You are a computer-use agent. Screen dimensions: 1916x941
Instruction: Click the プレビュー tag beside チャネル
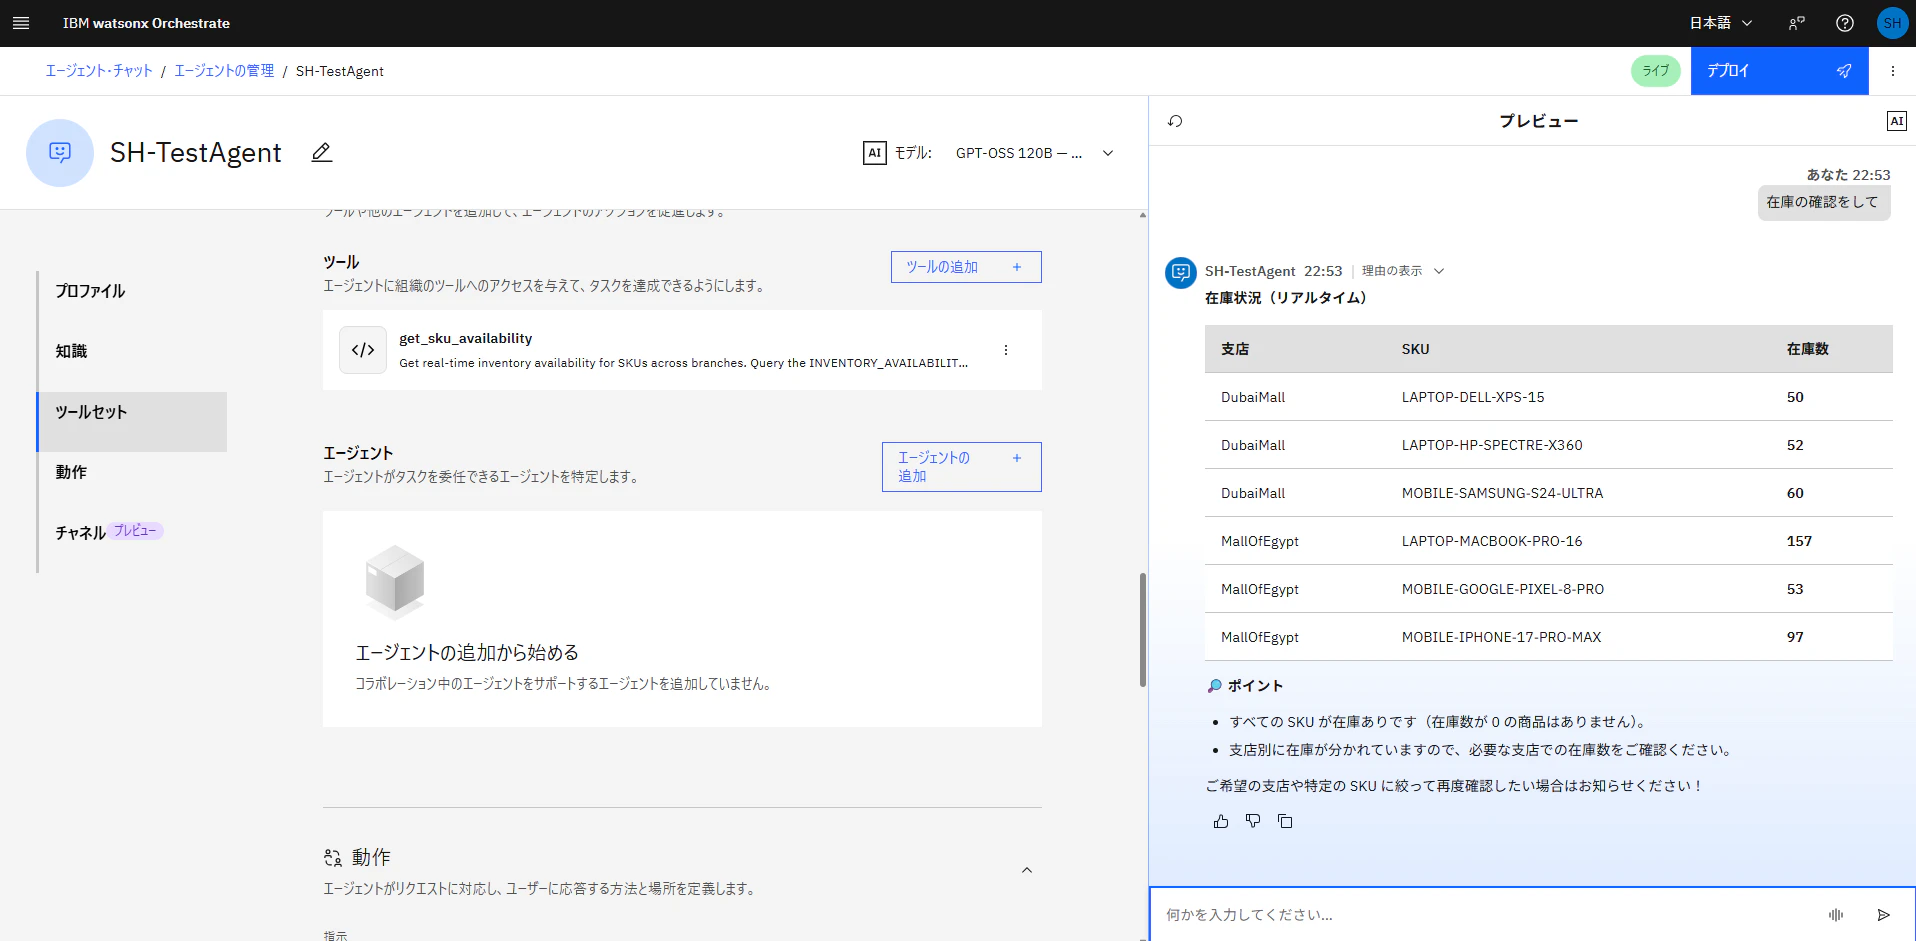[135, 531]
